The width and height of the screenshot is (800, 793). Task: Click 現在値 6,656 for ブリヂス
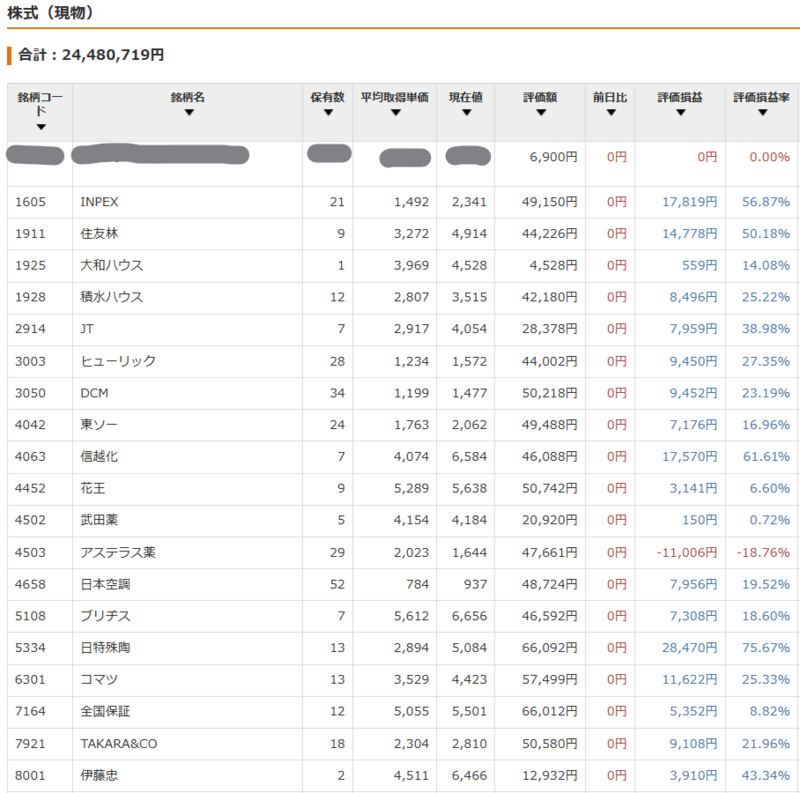point(469,616)
